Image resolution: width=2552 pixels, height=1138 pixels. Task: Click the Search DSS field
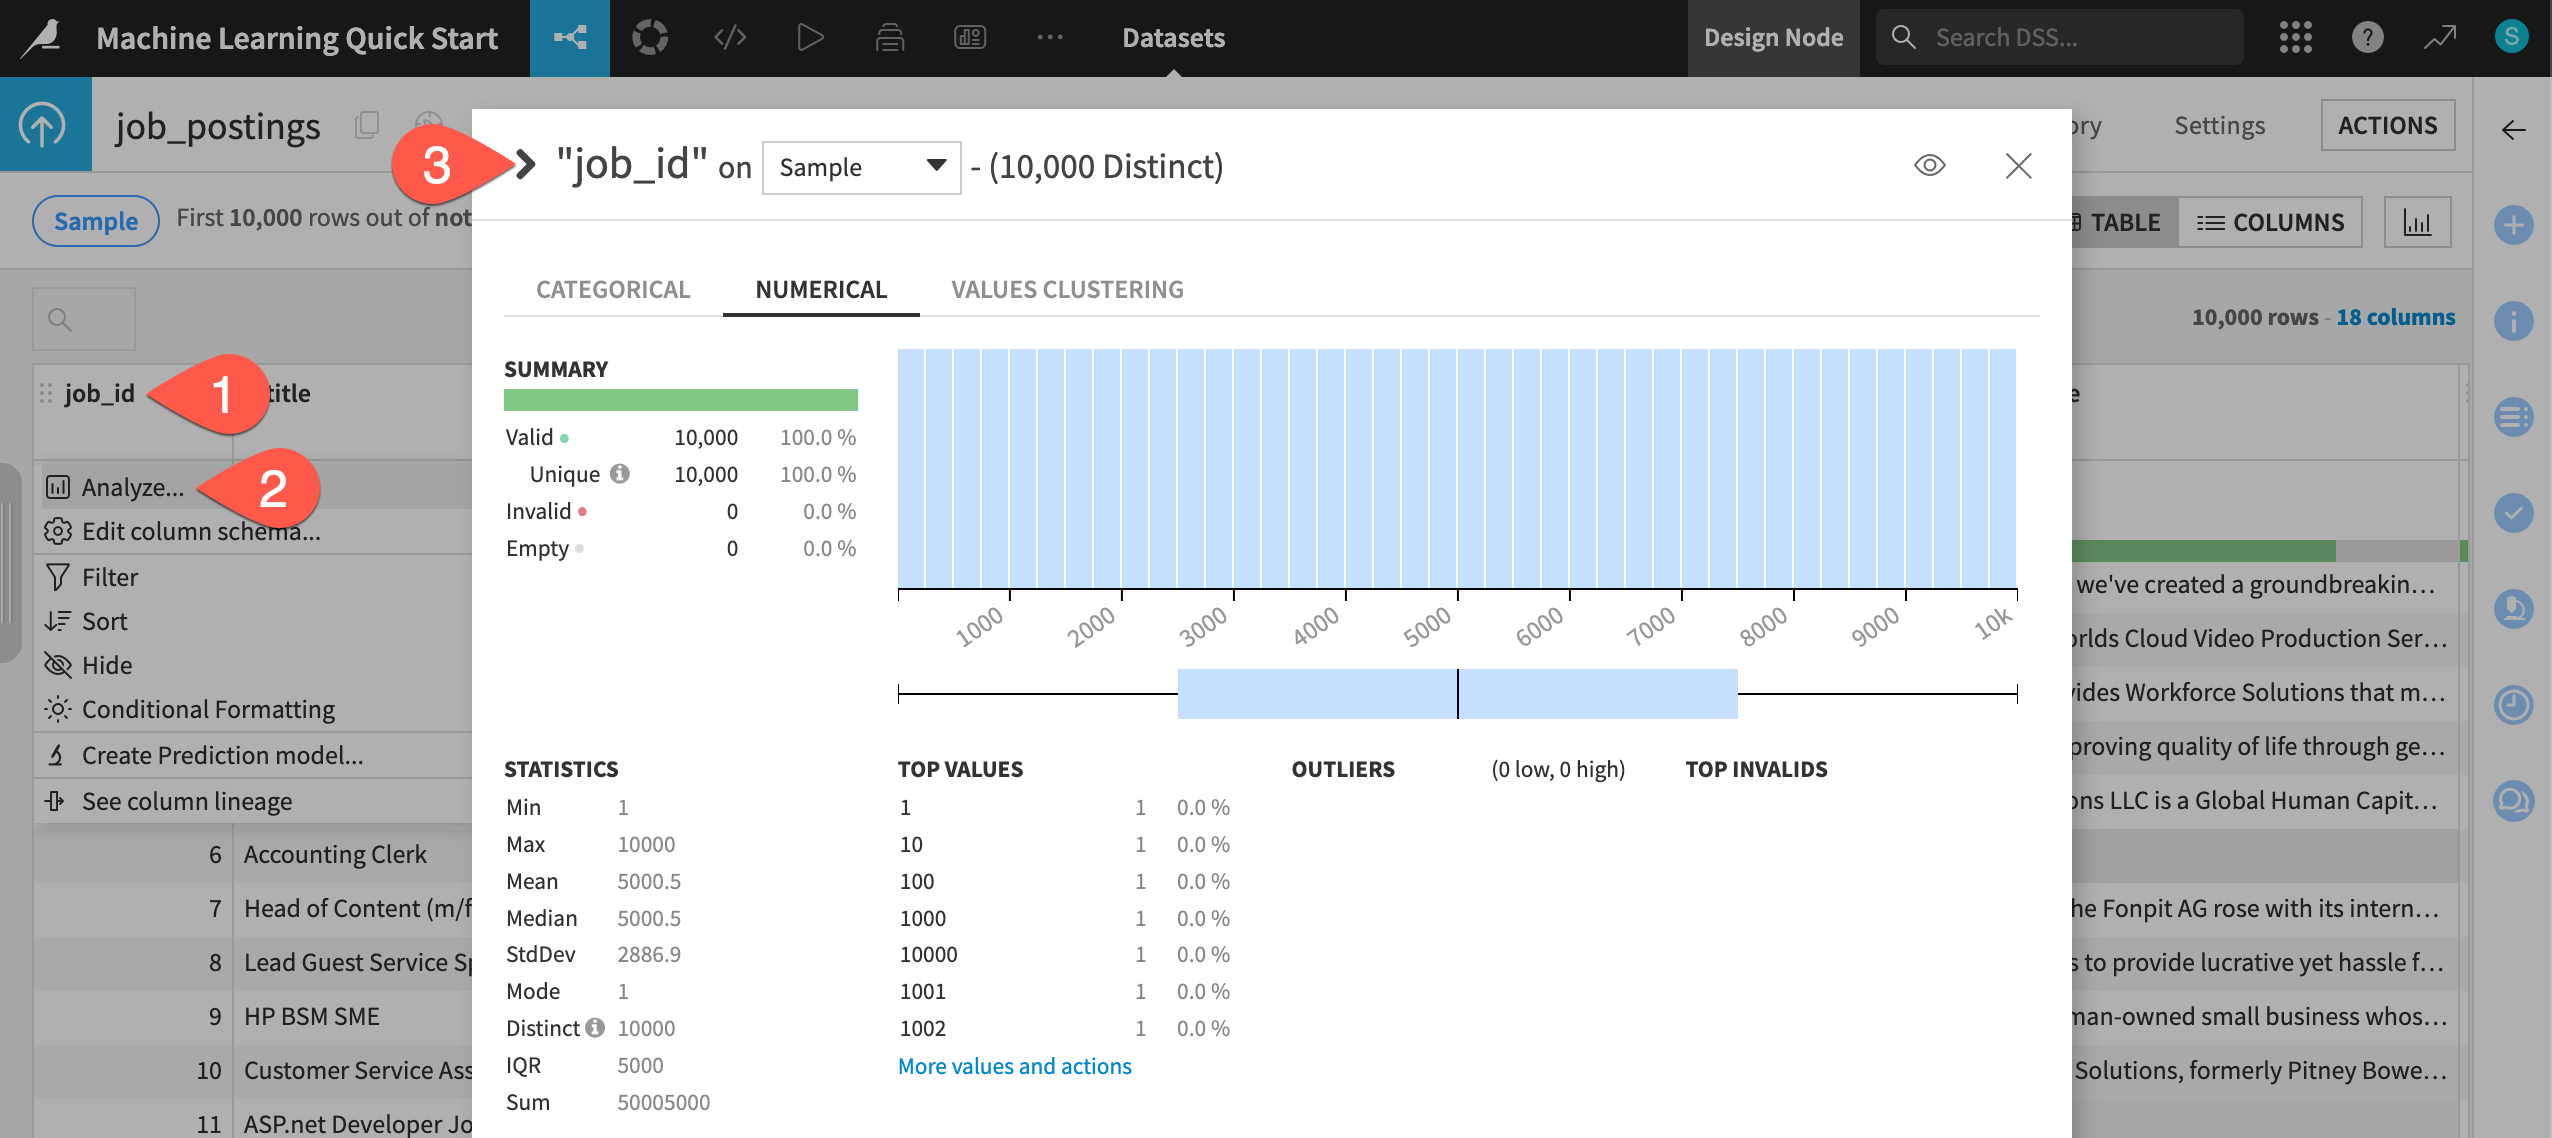[2059, 38]
